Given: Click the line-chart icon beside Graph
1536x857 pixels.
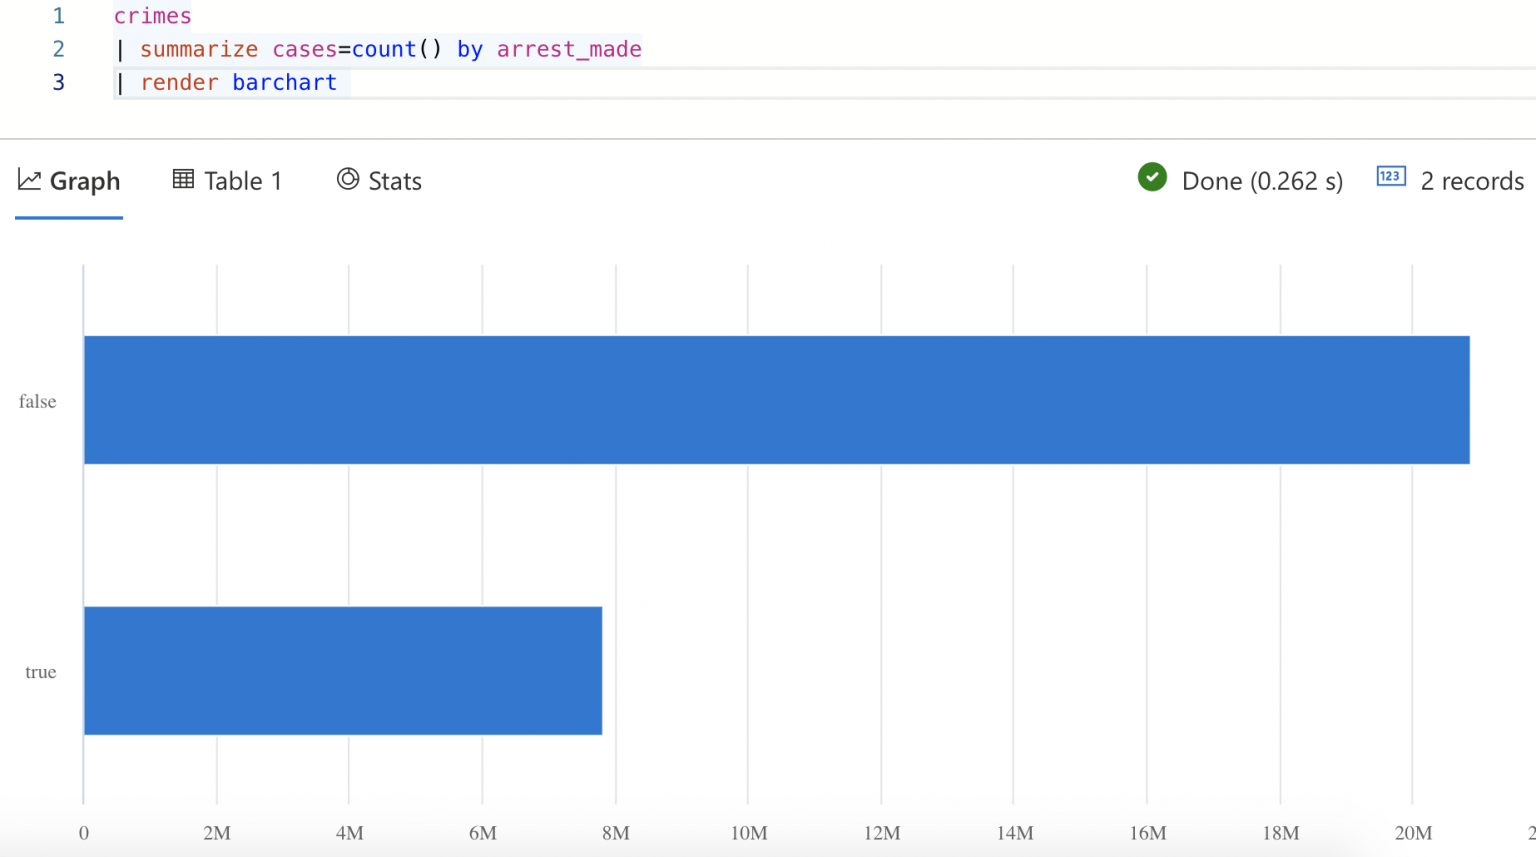Looking at the screenshot, I should coord(30,178).
